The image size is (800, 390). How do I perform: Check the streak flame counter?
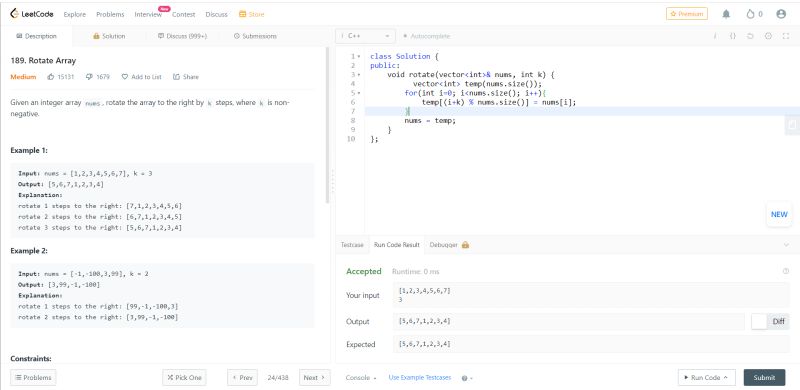[754, 14]
